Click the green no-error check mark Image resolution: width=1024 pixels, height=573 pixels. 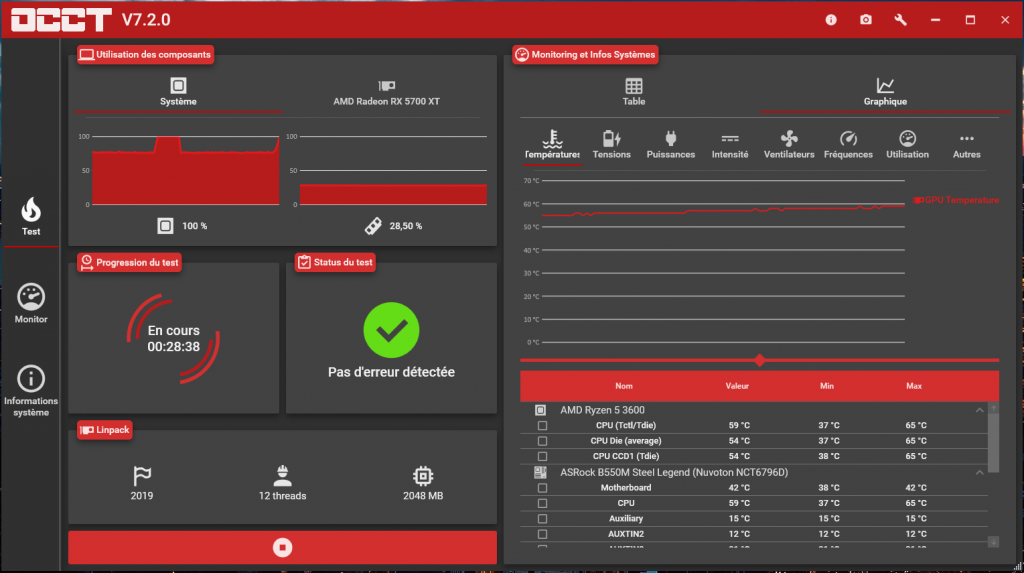pyautogui.click(x=391, y=330)
